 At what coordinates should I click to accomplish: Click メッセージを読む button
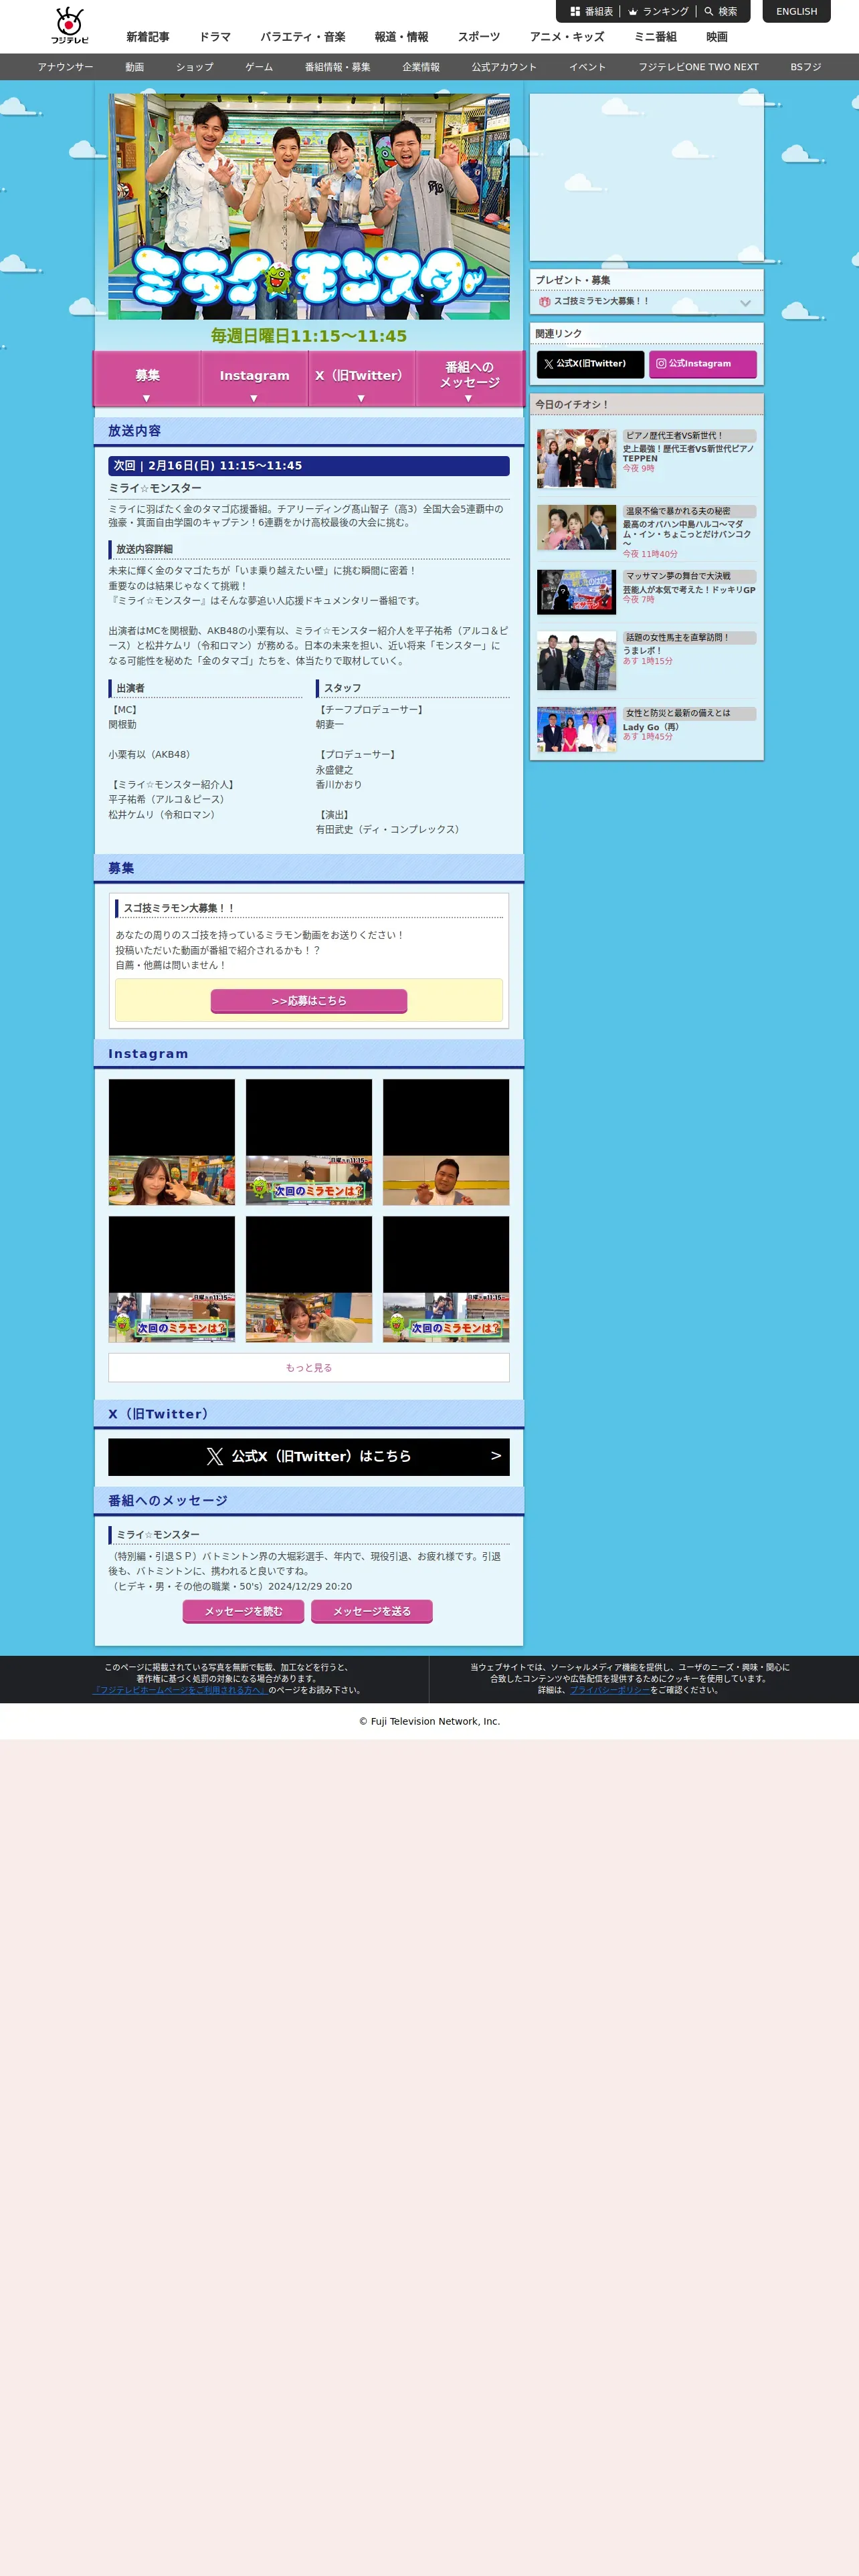(x=244, y=1612)
